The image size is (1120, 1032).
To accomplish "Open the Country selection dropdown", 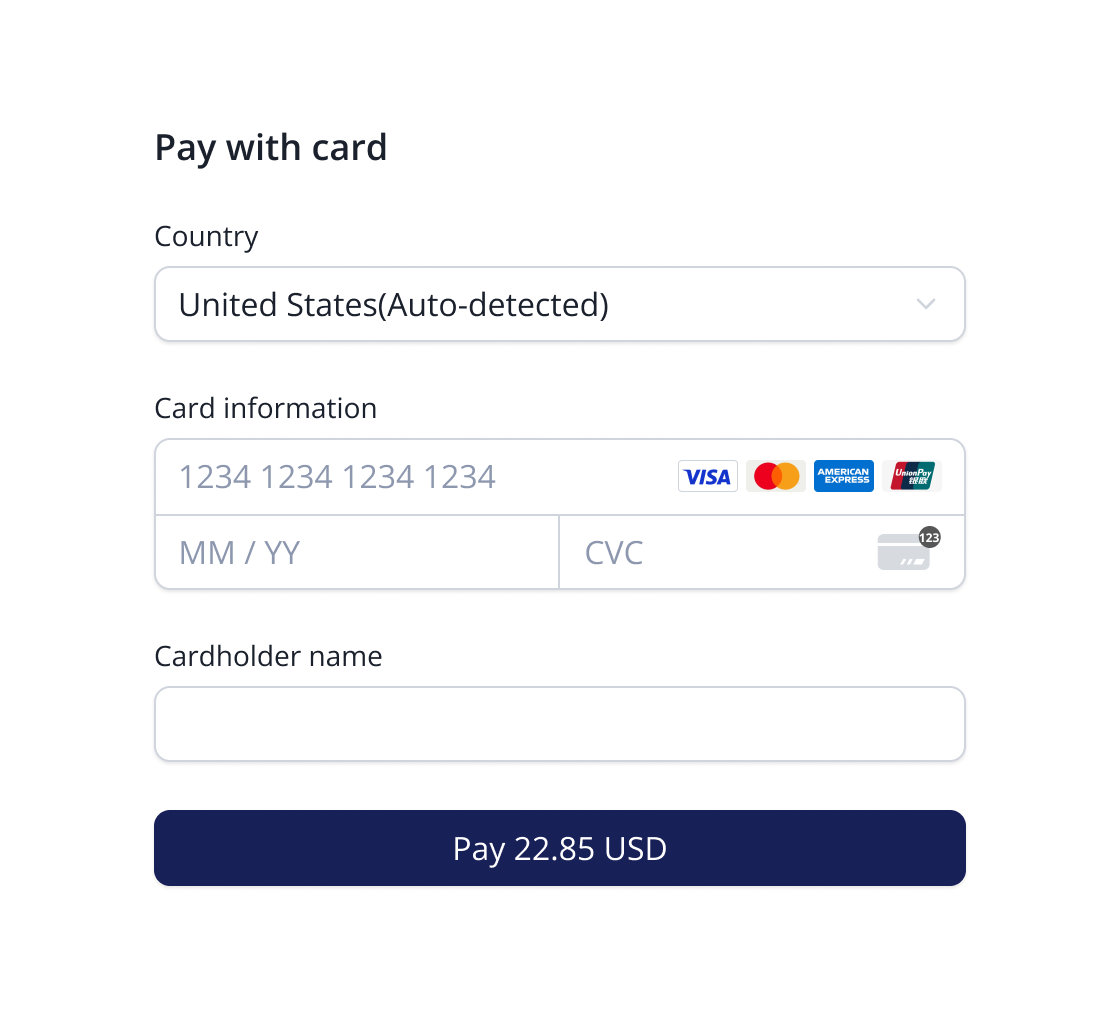I will [x=560, y=304].
